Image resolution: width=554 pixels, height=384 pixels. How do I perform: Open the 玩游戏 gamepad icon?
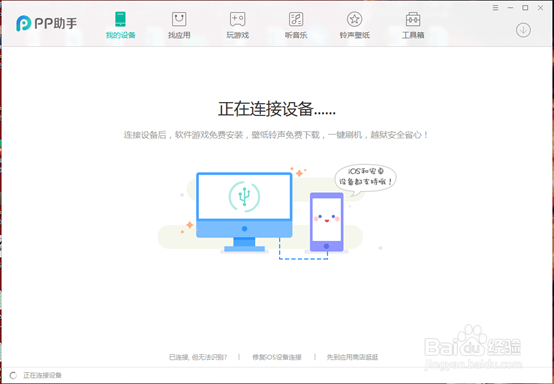click(x=237, y=19)
